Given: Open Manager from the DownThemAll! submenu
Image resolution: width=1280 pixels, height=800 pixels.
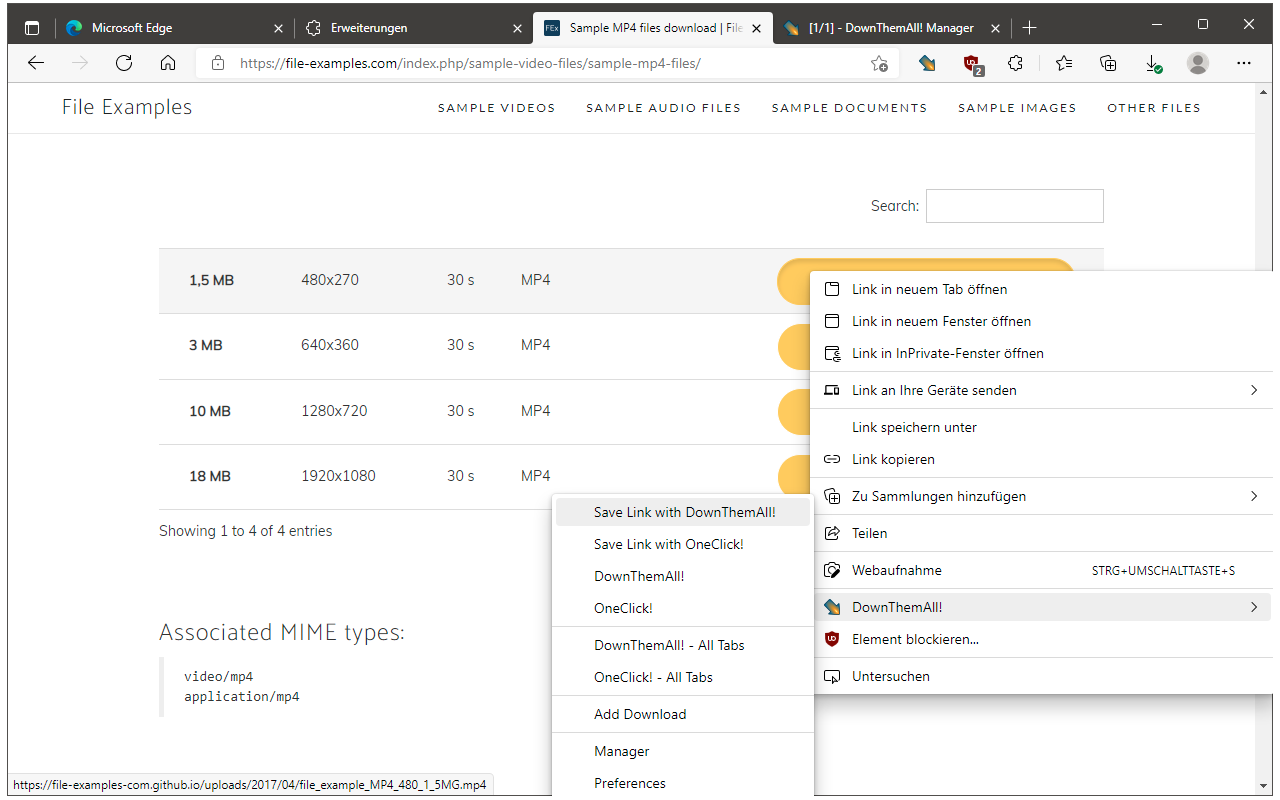Looking at the screenshot, I should 683,751.
